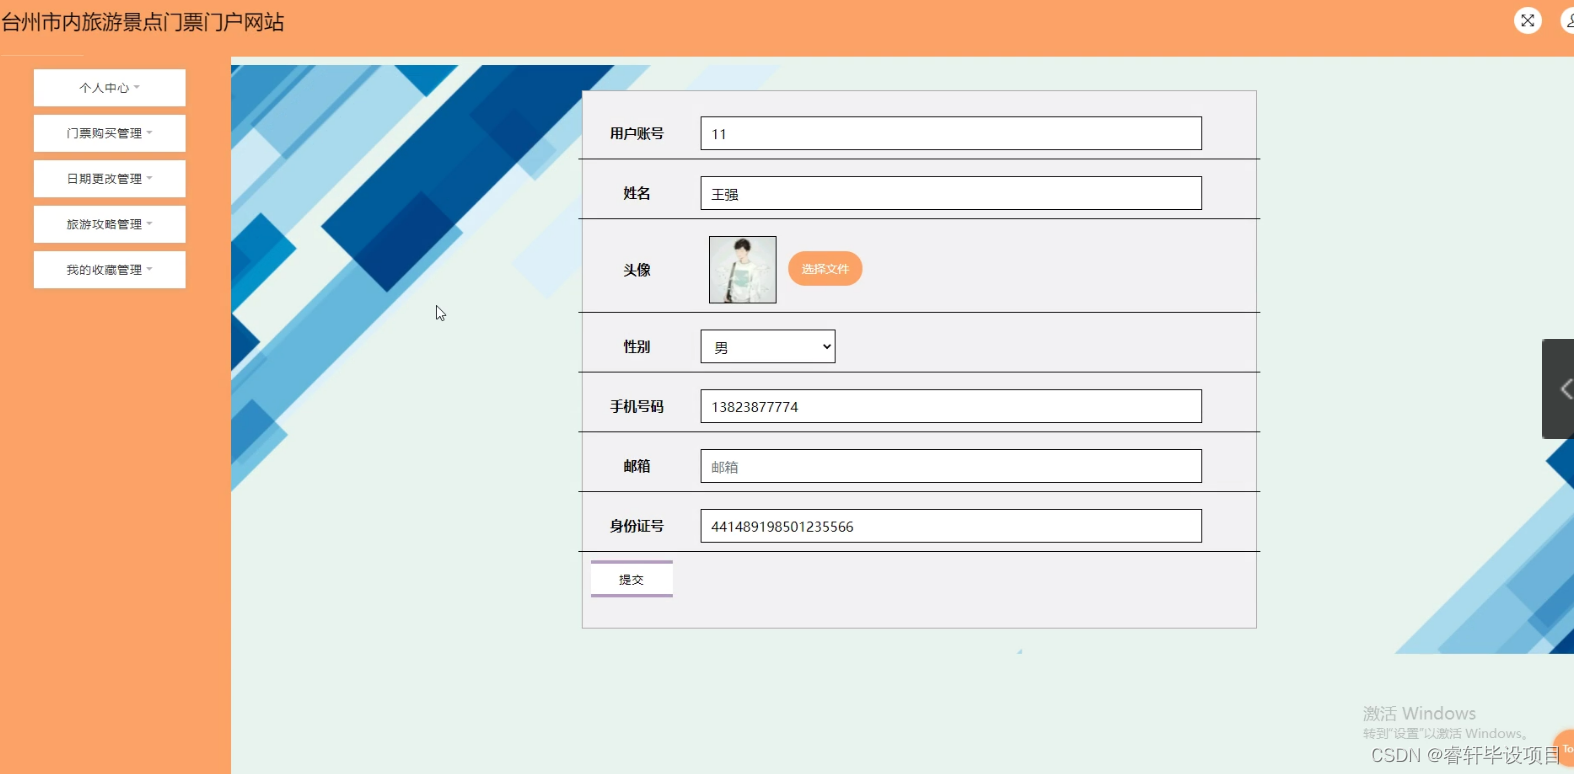Image resolution: width=1574 pixels, height=774 pixels.
Task: Open the 旅游攻略管理 menu
Action: click(x=110, y=224)
